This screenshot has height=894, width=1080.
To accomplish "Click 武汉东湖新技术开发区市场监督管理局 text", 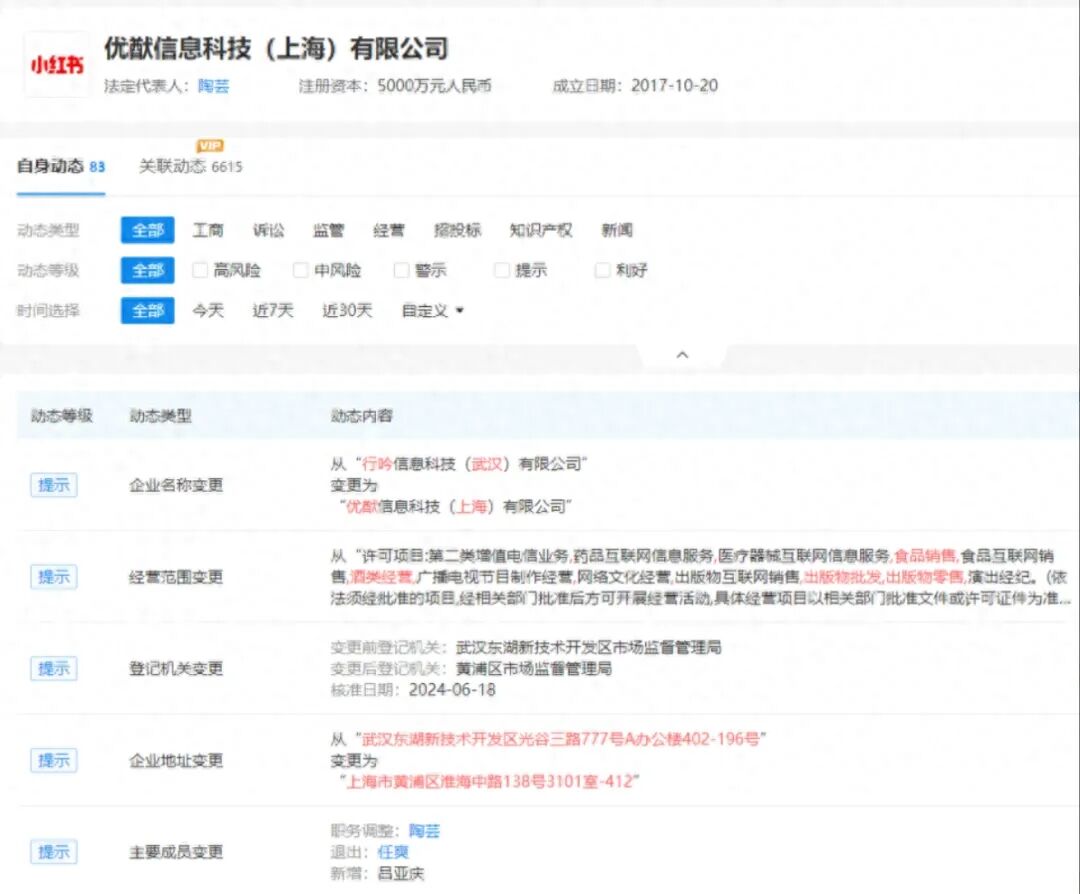I will pos(589,647).
